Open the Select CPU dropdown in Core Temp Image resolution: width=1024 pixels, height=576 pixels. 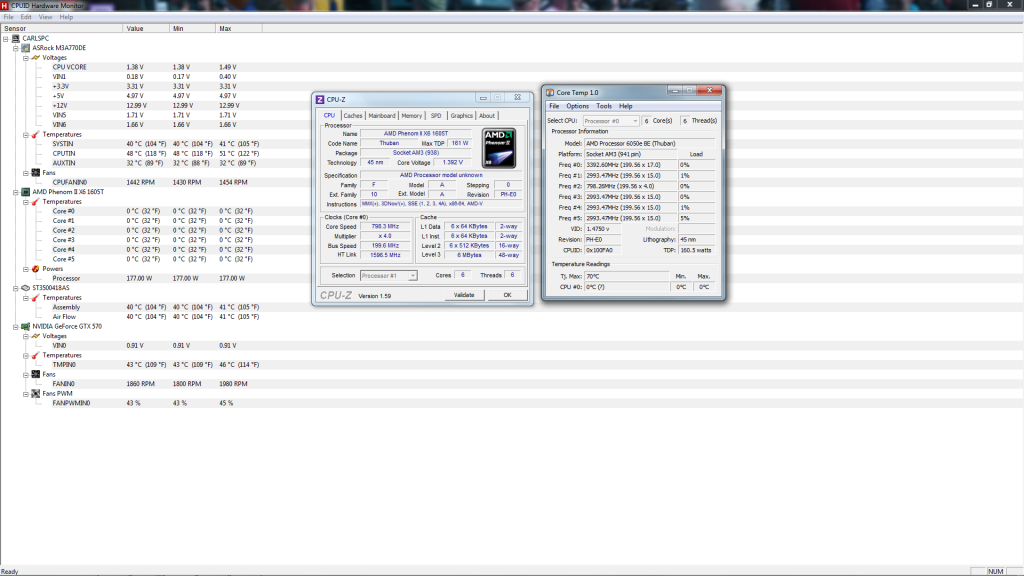(x=635, y=121)
